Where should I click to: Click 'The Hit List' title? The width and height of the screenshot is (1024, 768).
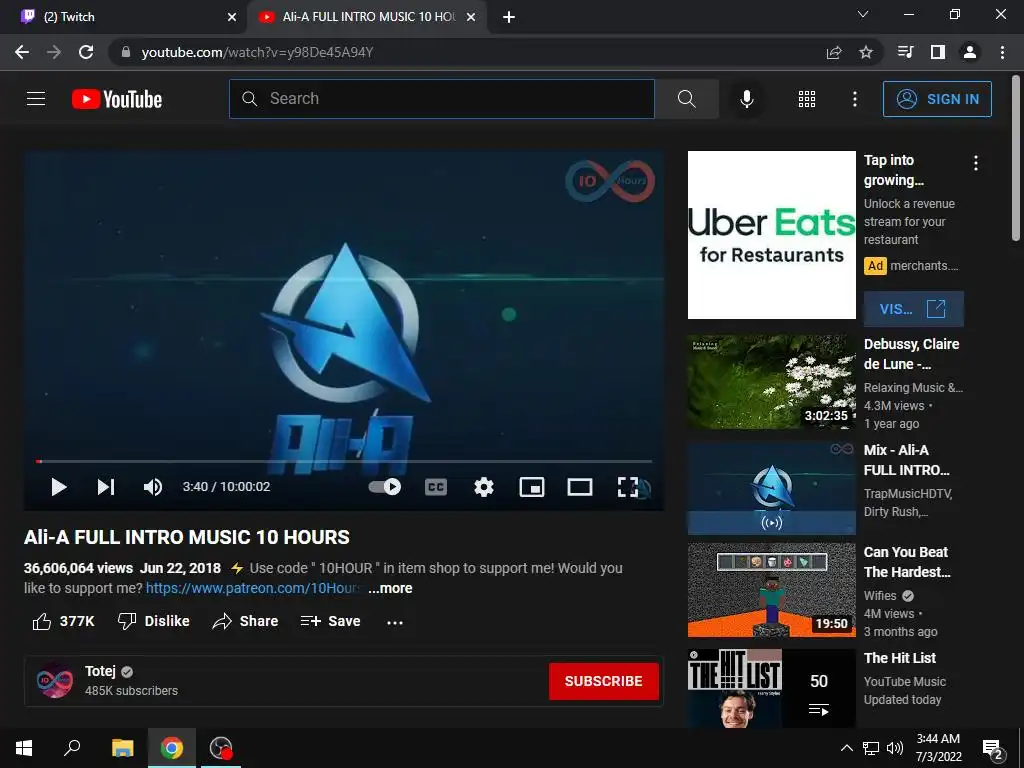(x=899, y=658)
